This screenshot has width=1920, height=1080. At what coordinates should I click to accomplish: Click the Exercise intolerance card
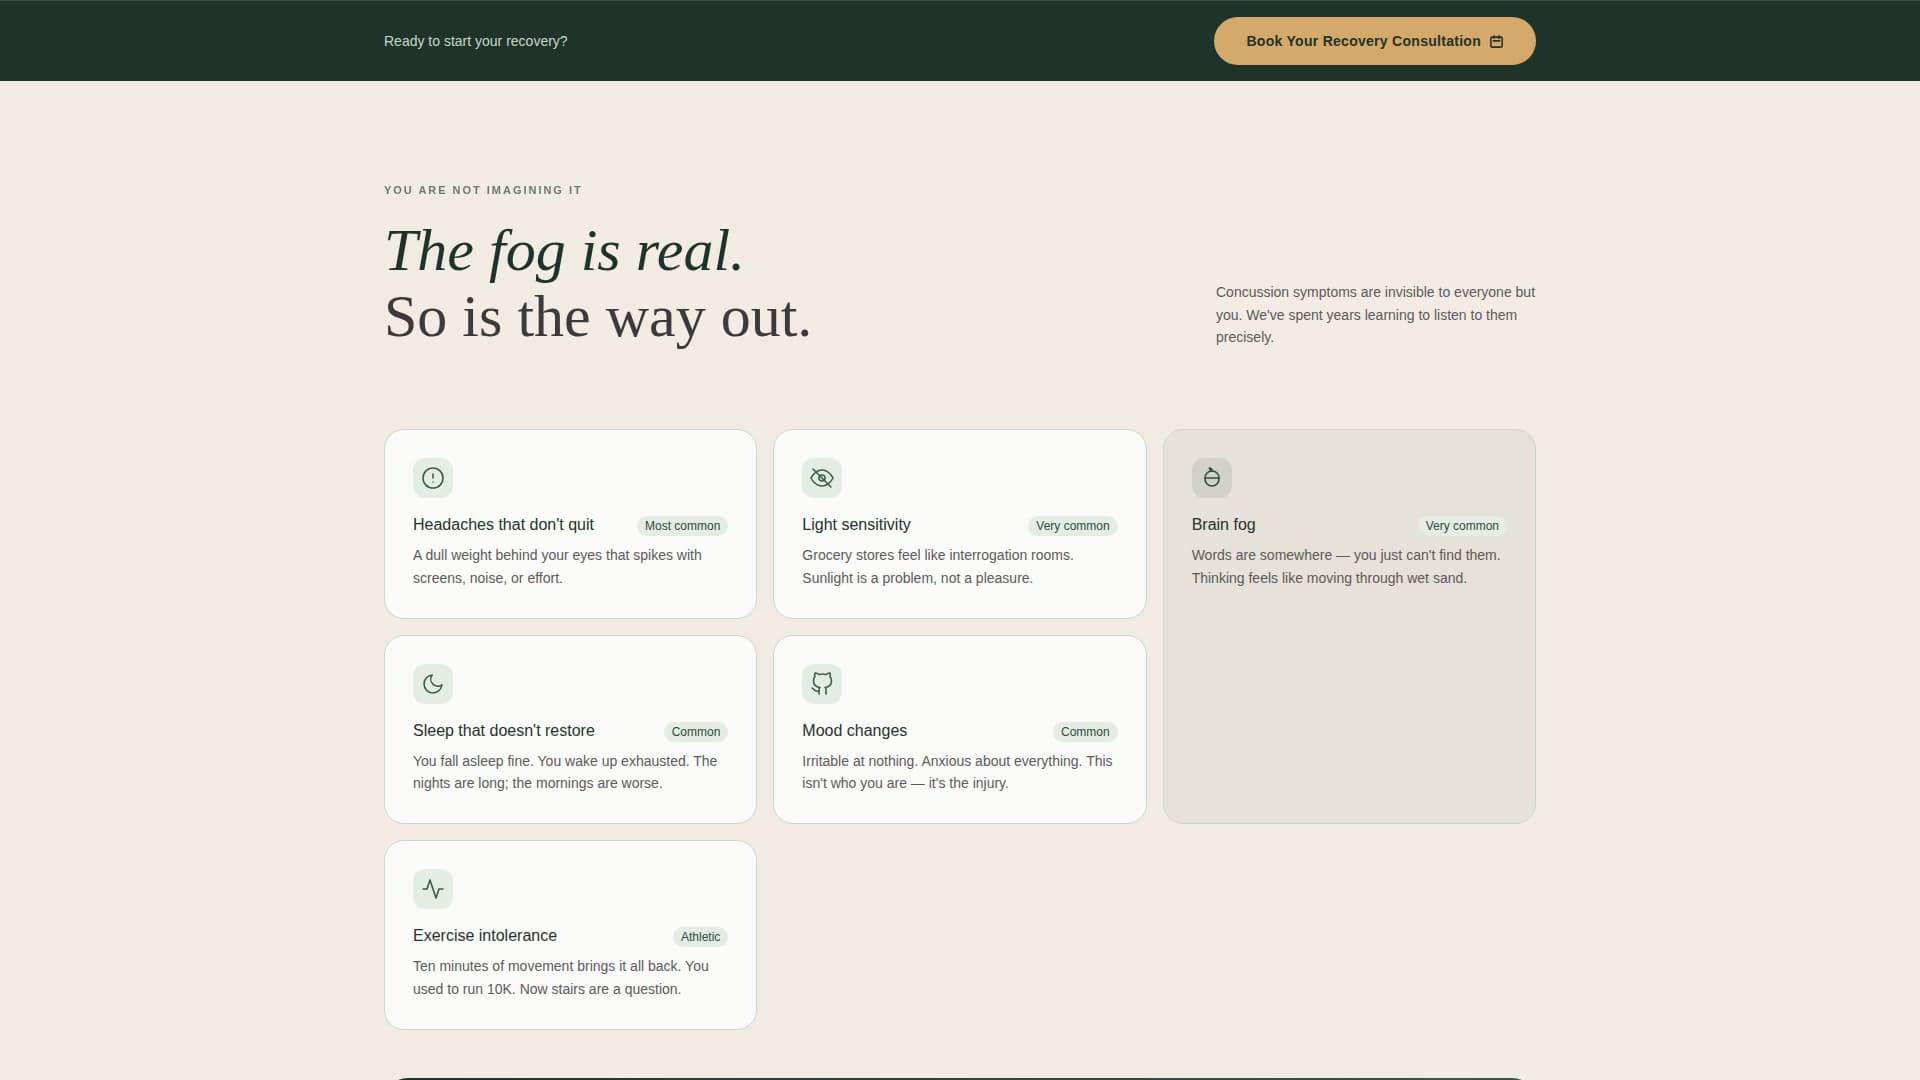570,934
